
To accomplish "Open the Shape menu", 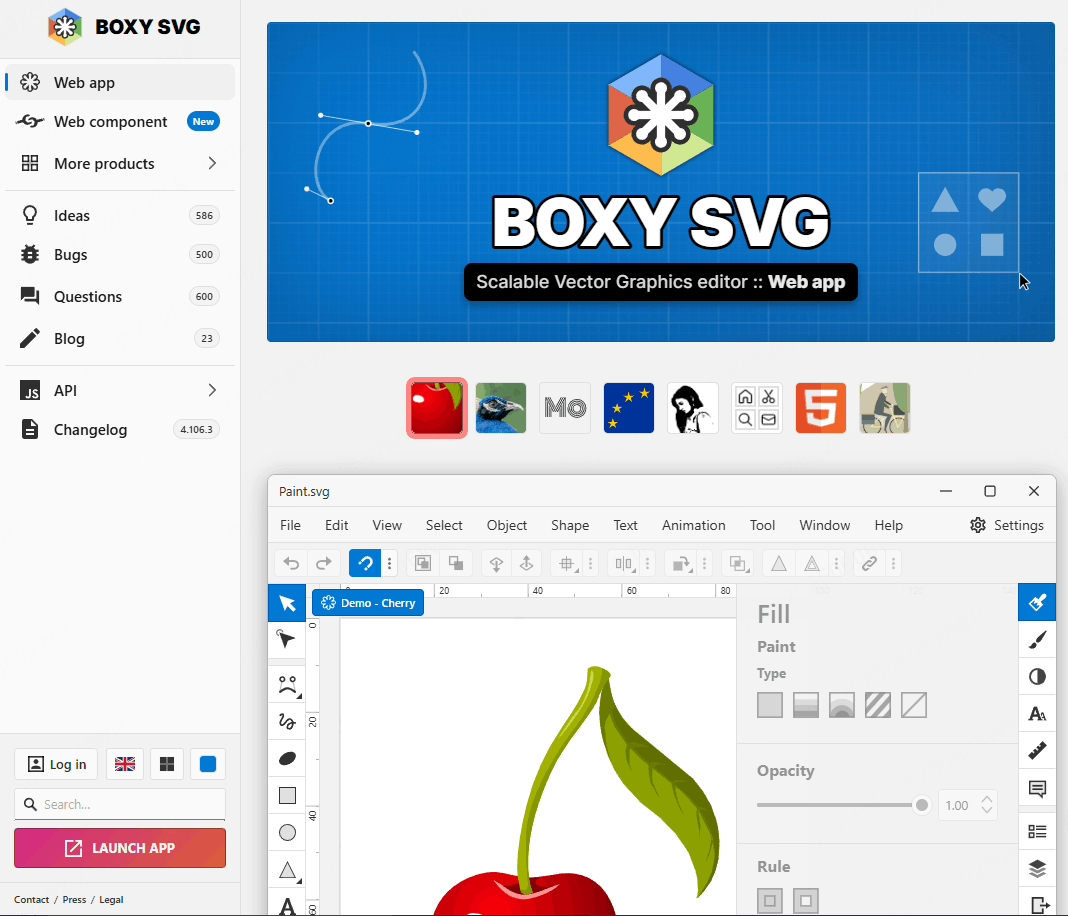I will coord(570,525).
